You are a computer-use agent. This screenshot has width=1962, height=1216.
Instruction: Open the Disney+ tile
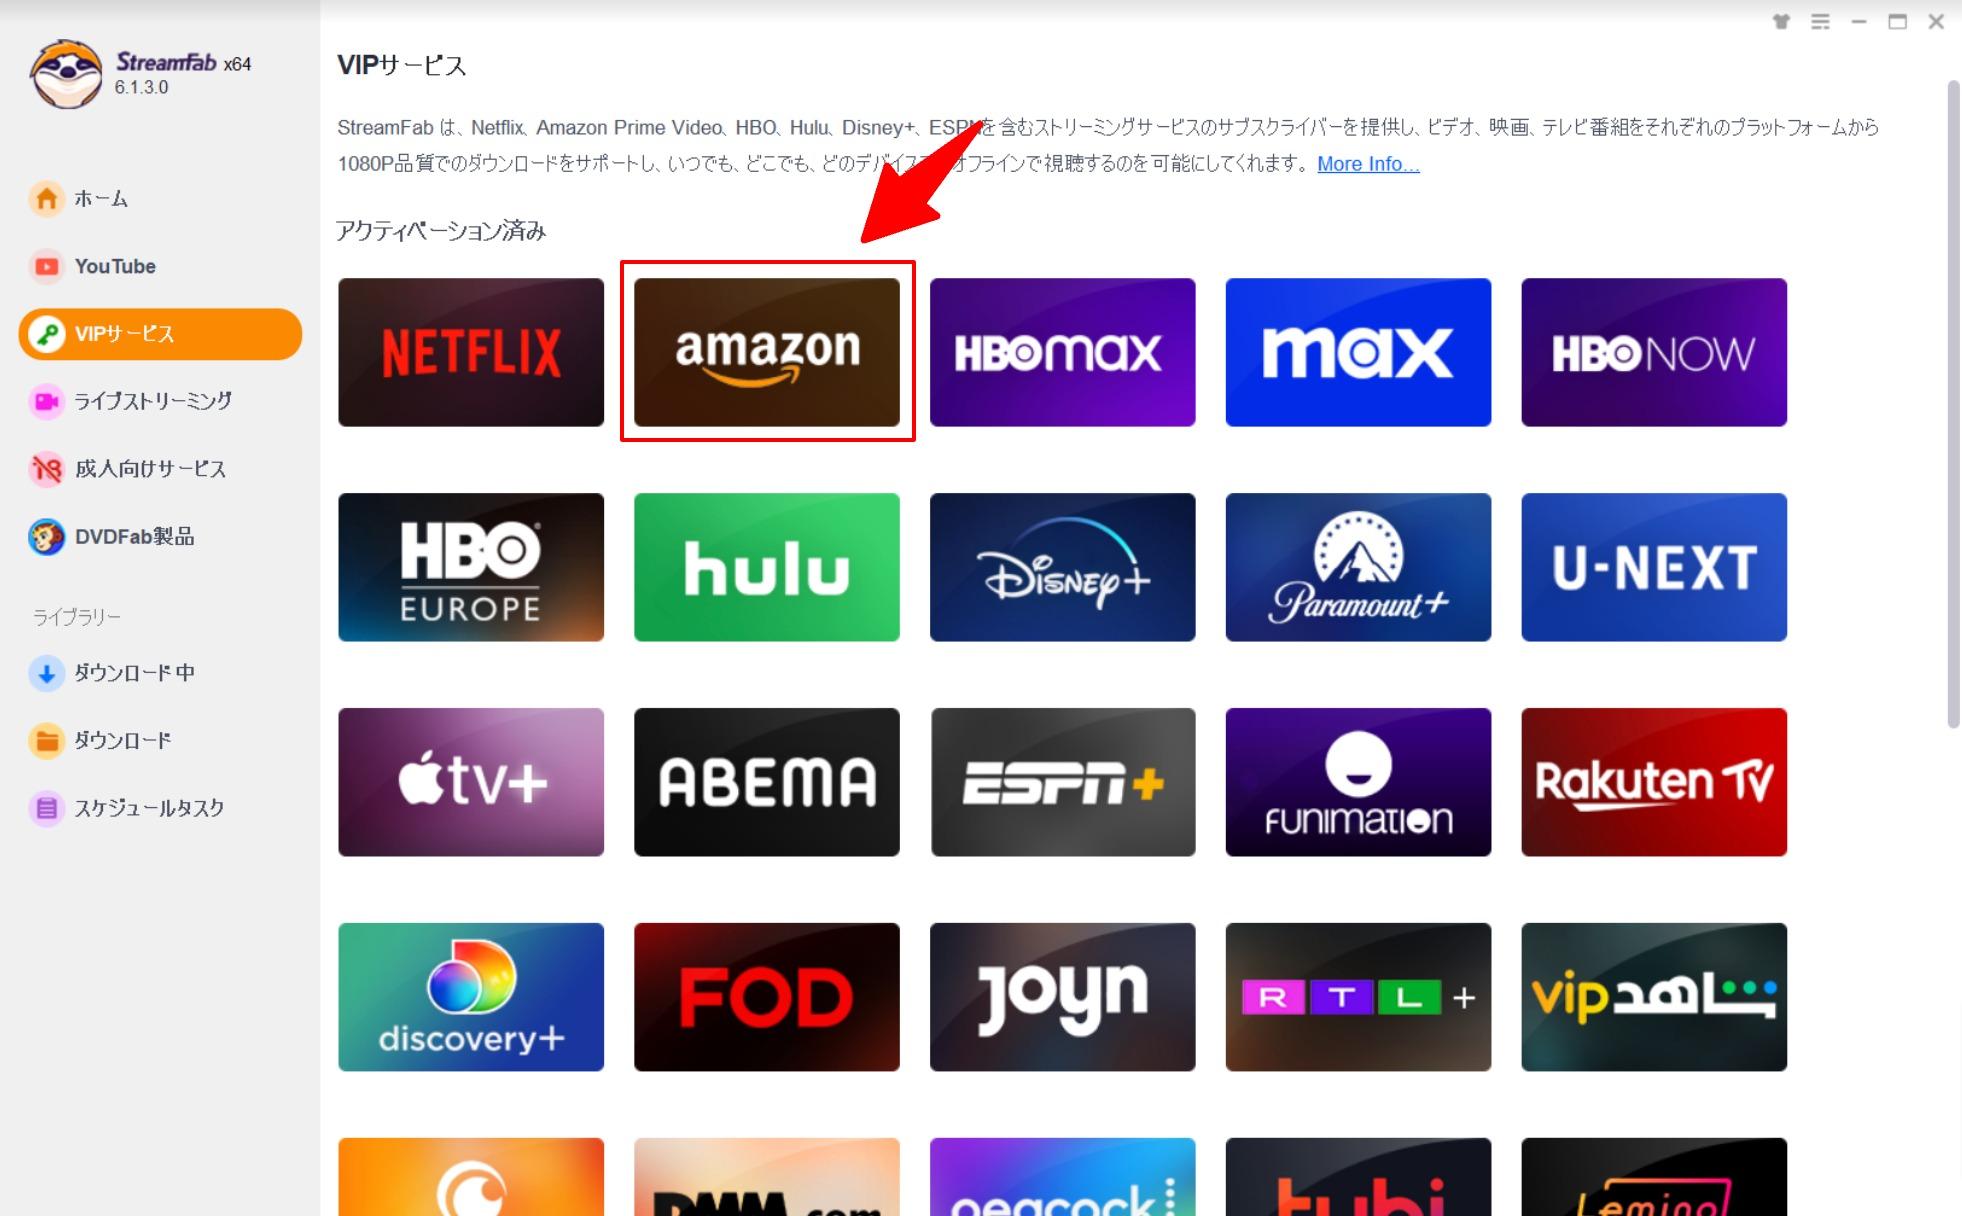(x=1063, y=567)
